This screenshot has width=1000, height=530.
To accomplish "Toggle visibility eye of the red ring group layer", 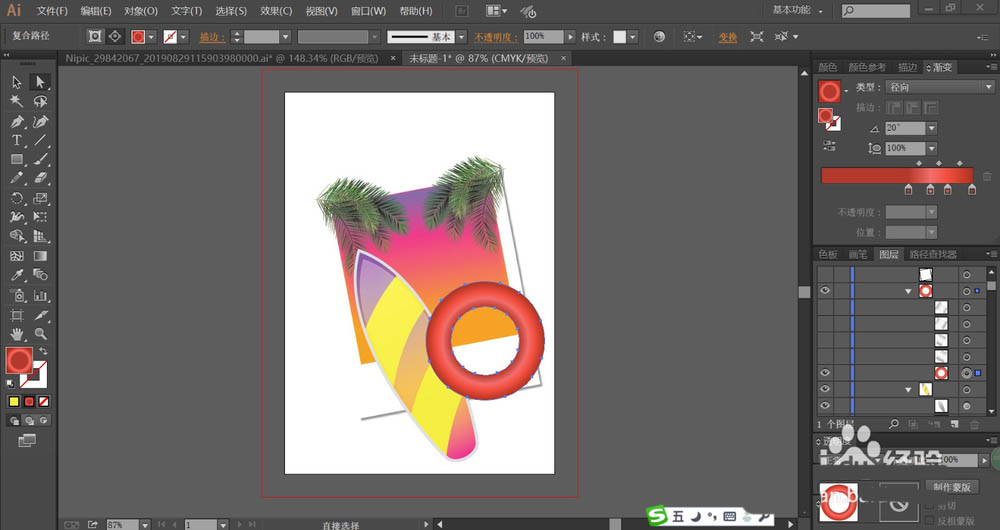I will click(825, 291).
